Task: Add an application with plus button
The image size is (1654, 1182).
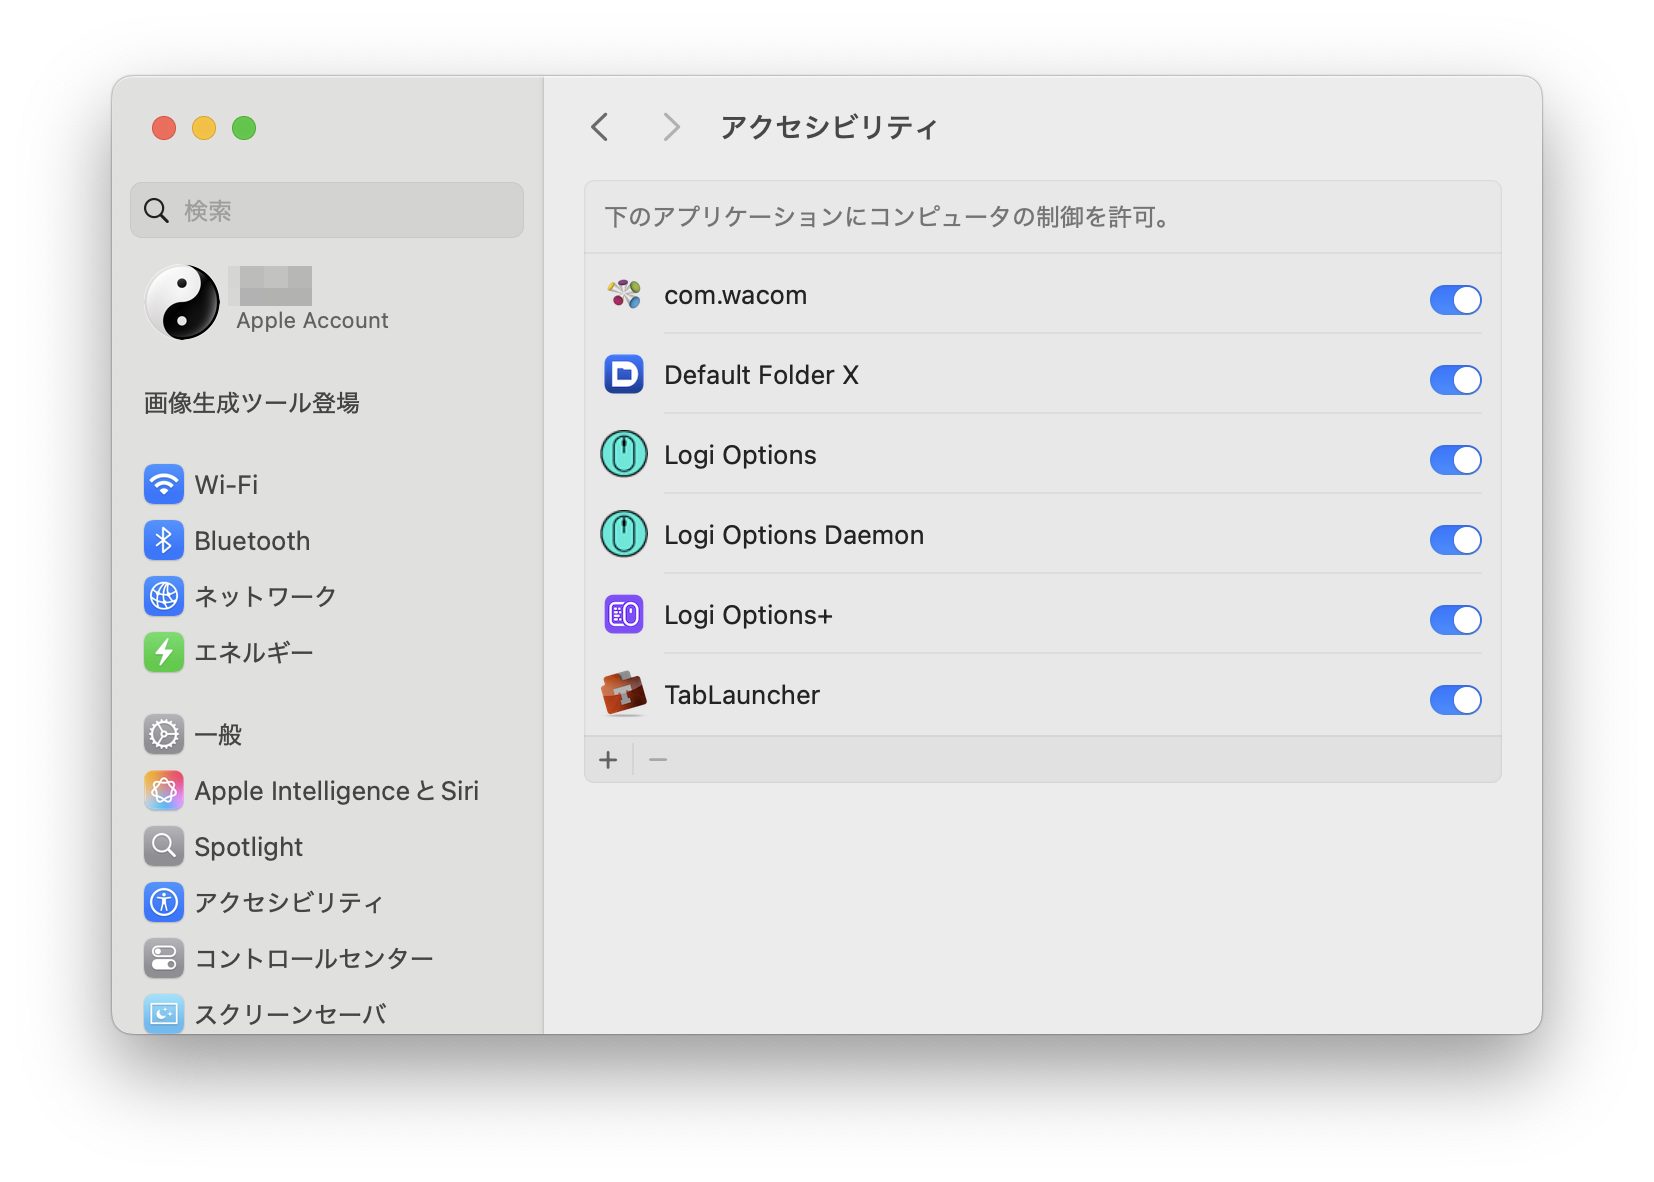Action: (x=608, y=760)
